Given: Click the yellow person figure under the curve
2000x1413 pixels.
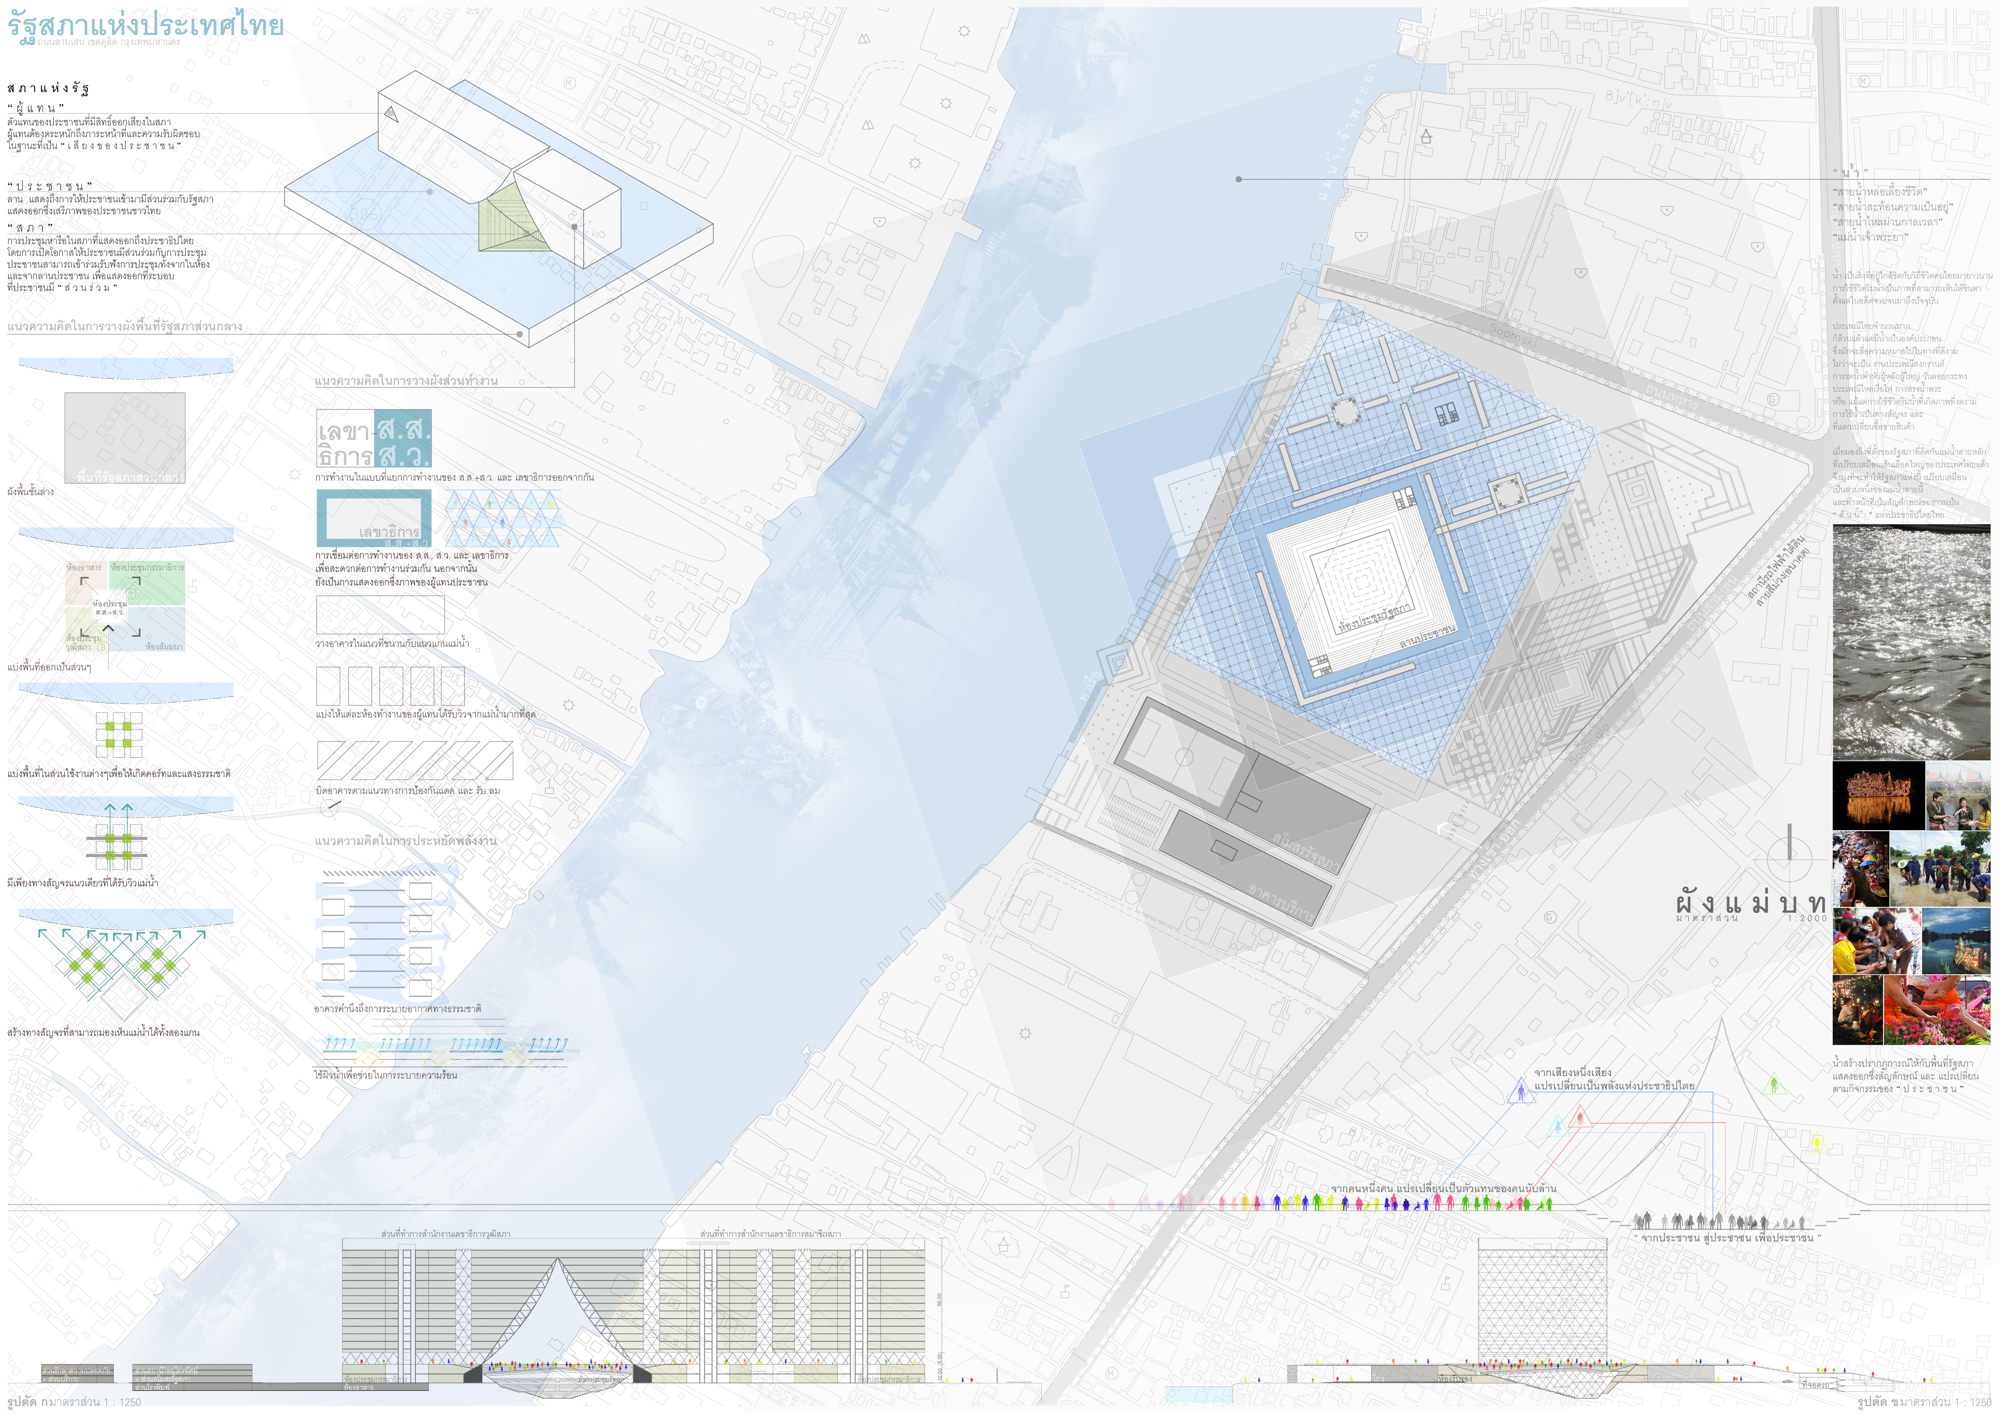Looking at the screenshot, I should [x=1817, y=1141].
